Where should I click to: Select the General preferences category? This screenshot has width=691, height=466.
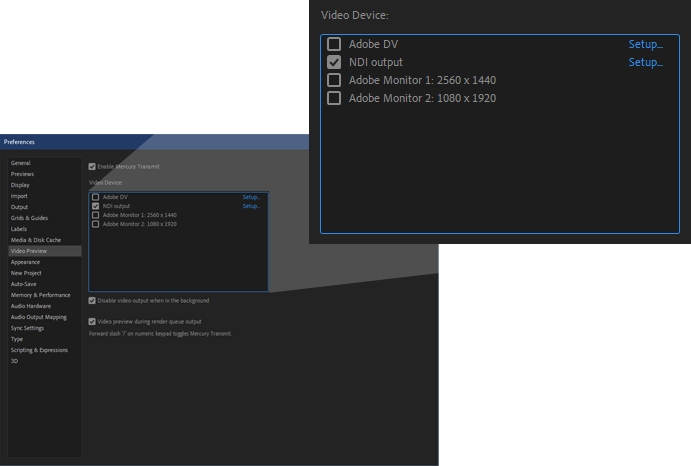[x=21, y=163]
